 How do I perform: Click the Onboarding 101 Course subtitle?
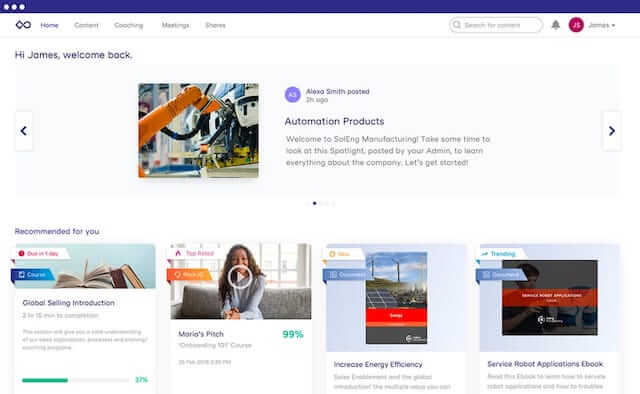tap(215, 345)
